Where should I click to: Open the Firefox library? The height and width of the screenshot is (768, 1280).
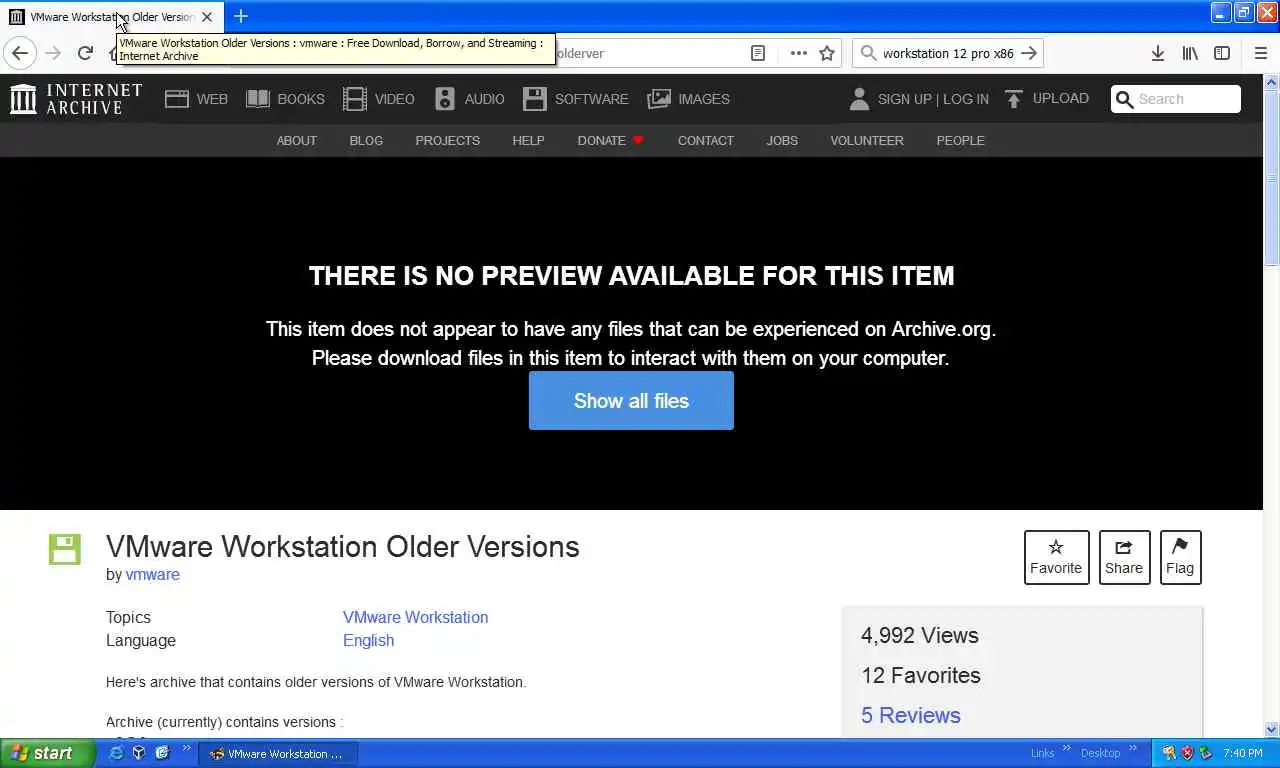[x=1190, y=53]
